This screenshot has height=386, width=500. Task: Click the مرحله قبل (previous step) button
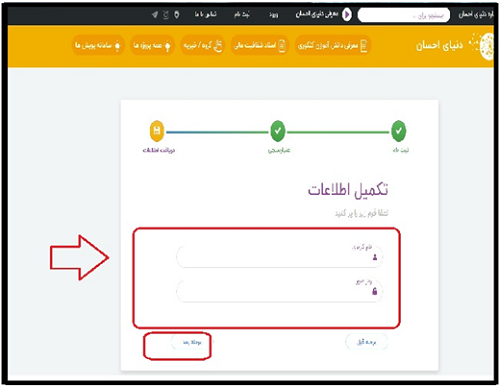[x=367, y=342]
